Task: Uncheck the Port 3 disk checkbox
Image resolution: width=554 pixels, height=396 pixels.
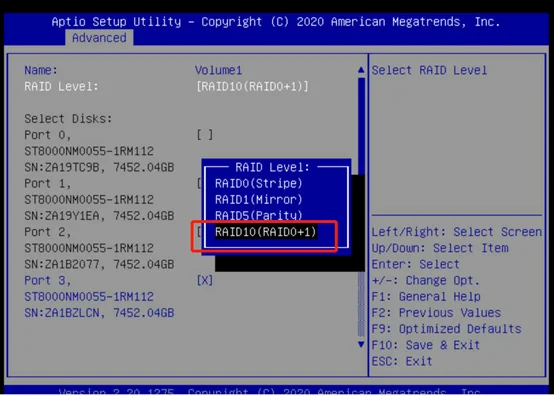Action: [205, 280]
